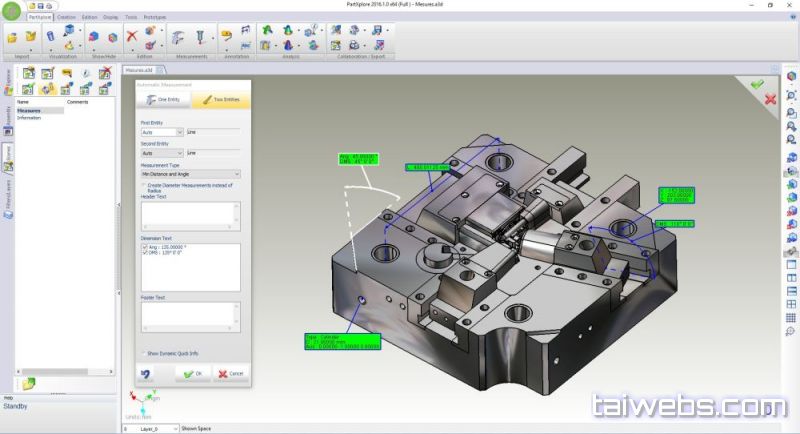800x434 pixels.
Task: Click the open folder icon in Import group
Action: click(12, 38)
